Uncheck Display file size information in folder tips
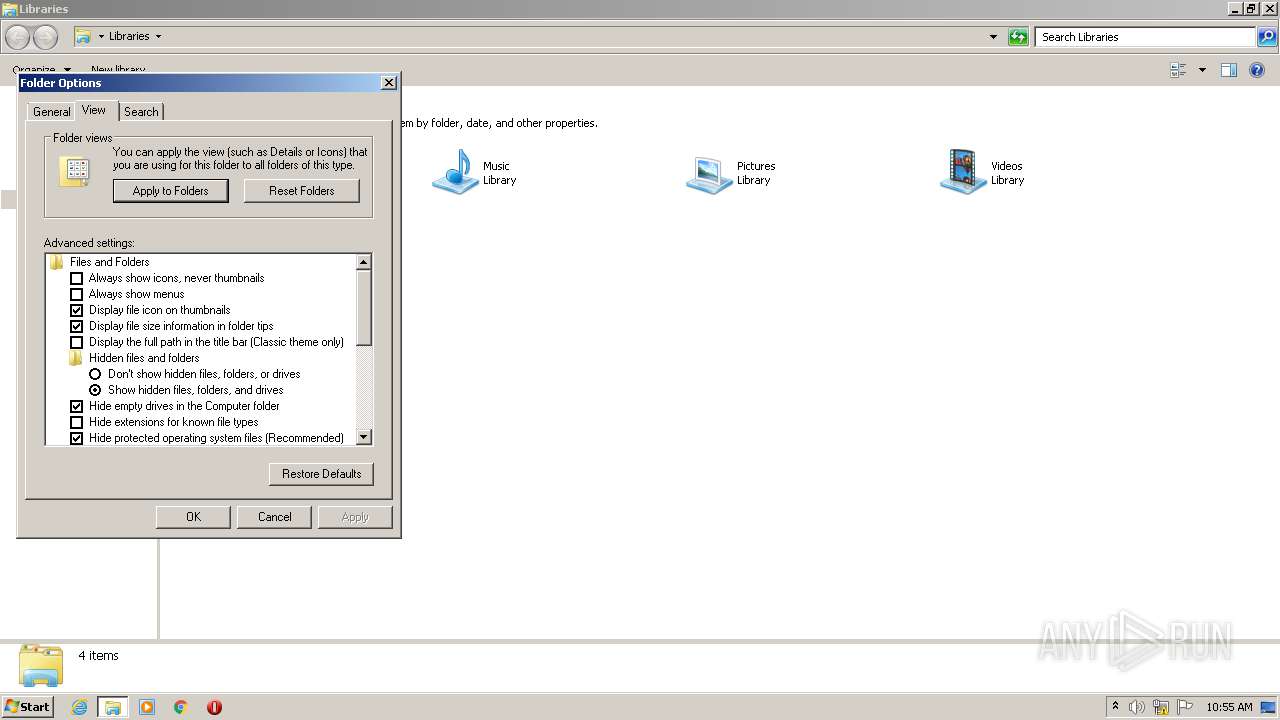Image resolution: width=1280 pixels, height=720 pixels. (x=76, y=326)
